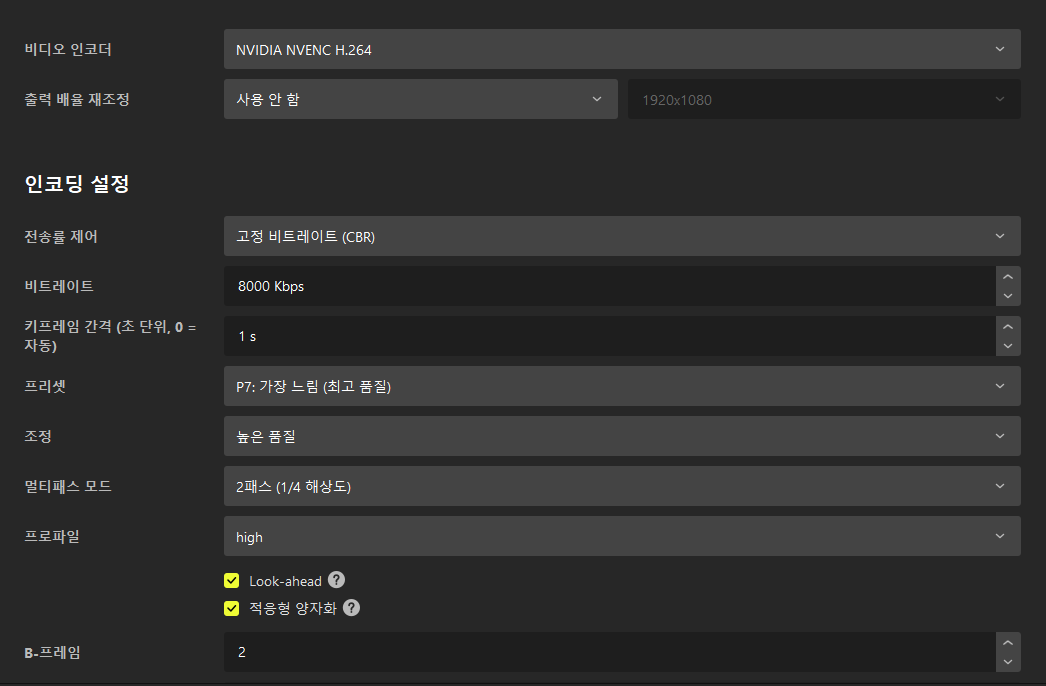Click the 적응형 양자화 help question mark icon
The image size is (1046, 686).
point(351,608)
